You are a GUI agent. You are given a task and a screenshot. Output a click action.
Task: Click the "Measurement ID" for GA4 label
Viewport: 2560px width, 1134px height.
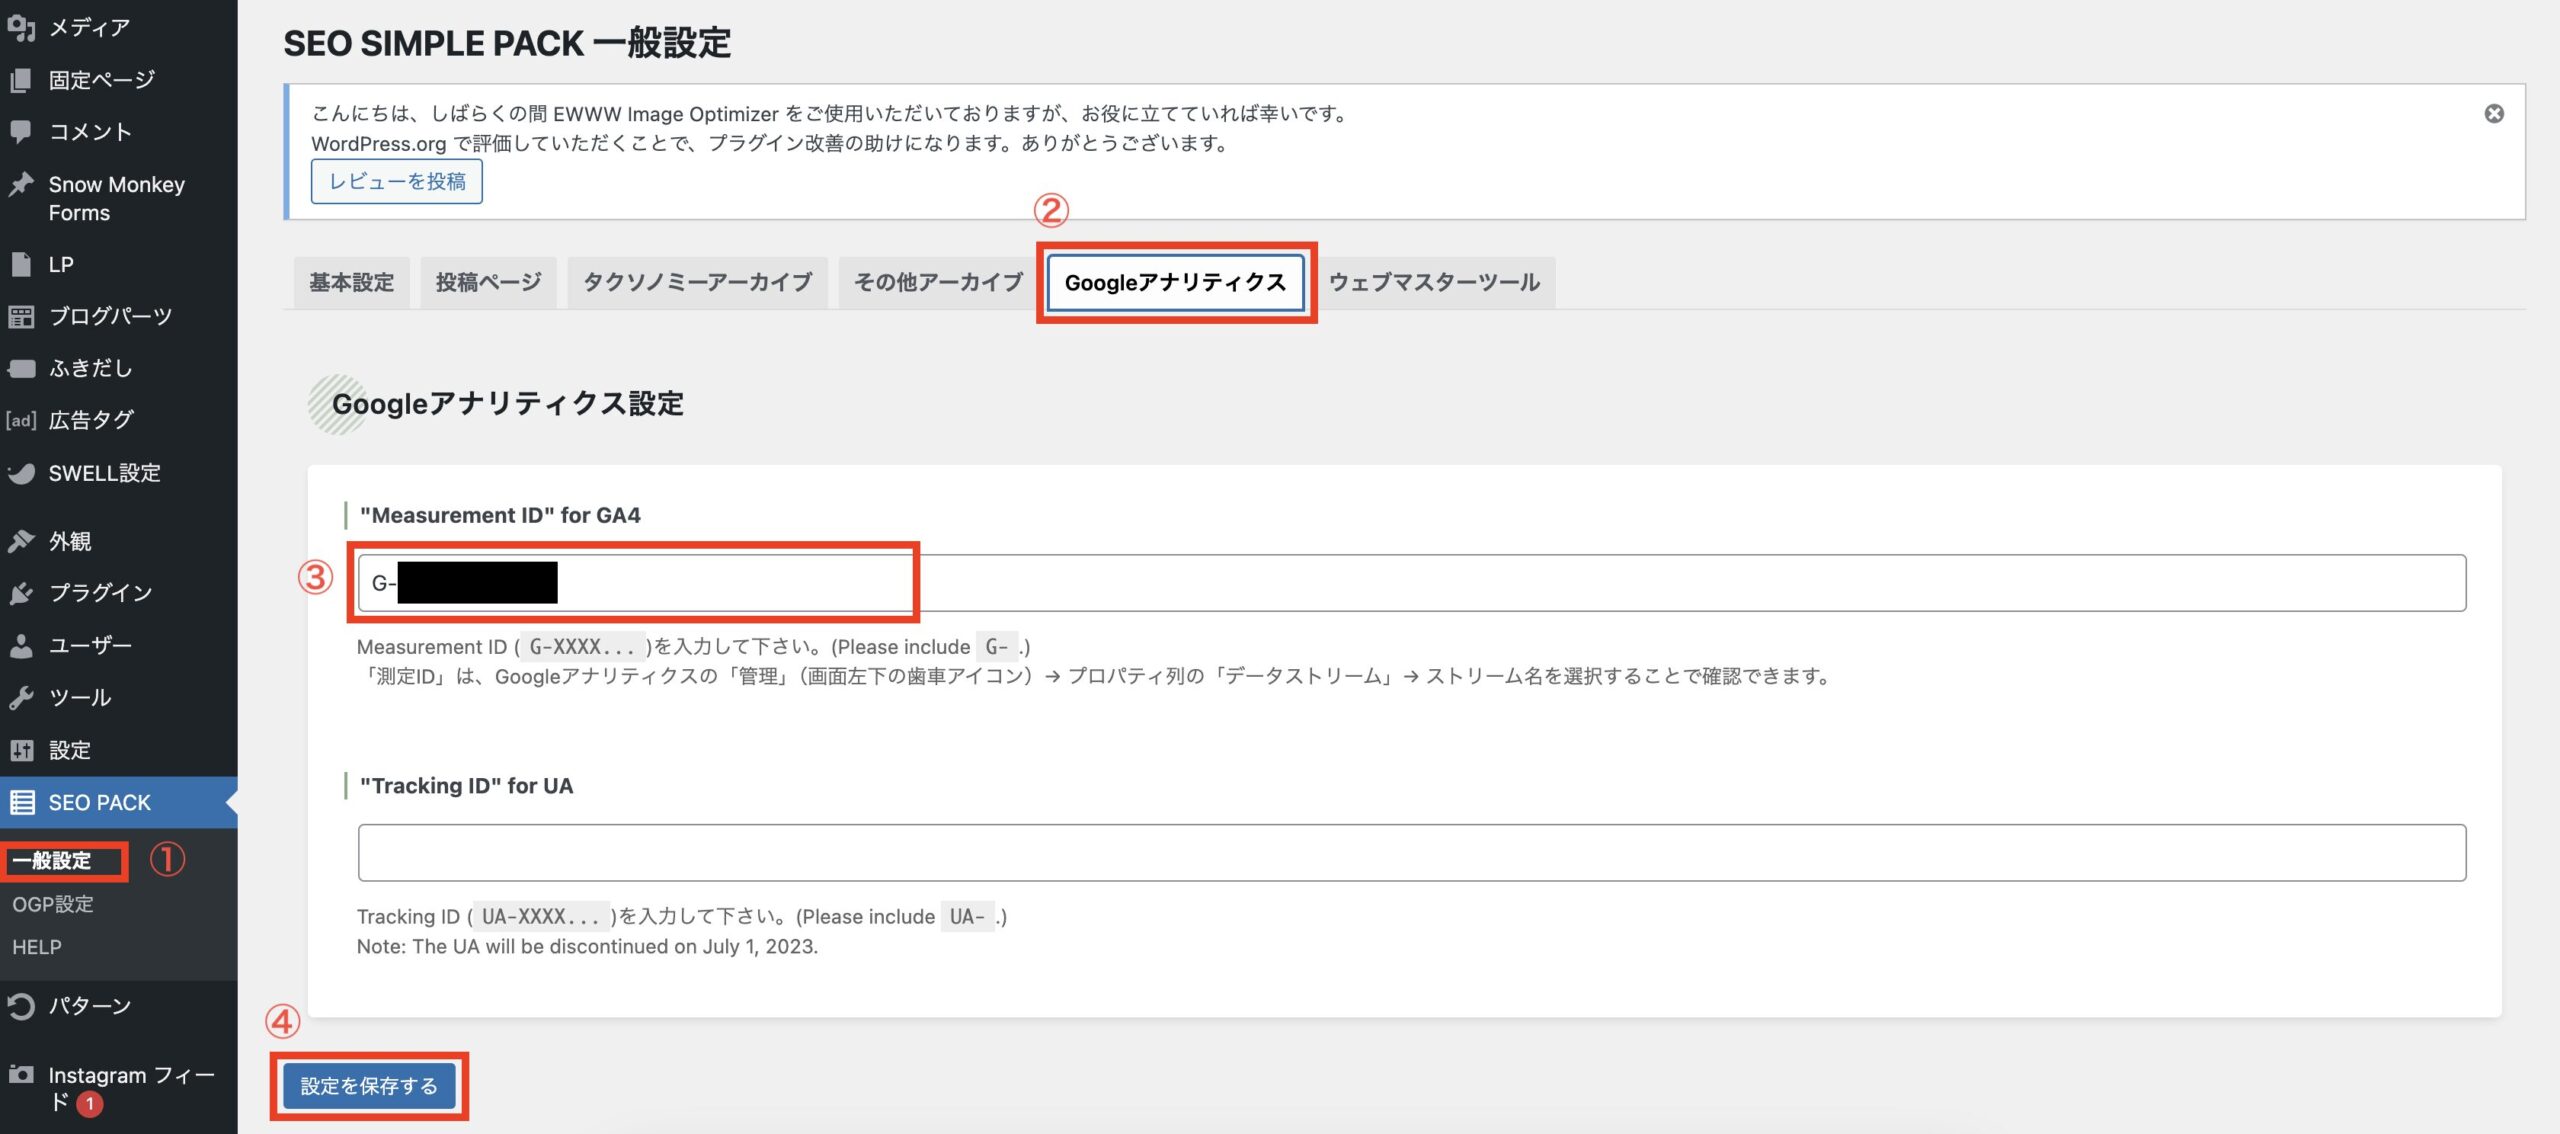[500, 515]
